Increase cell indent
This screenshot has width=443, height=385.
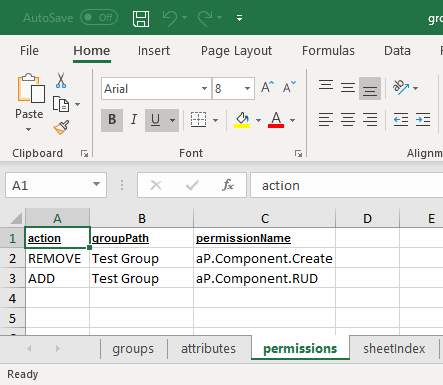423,120
